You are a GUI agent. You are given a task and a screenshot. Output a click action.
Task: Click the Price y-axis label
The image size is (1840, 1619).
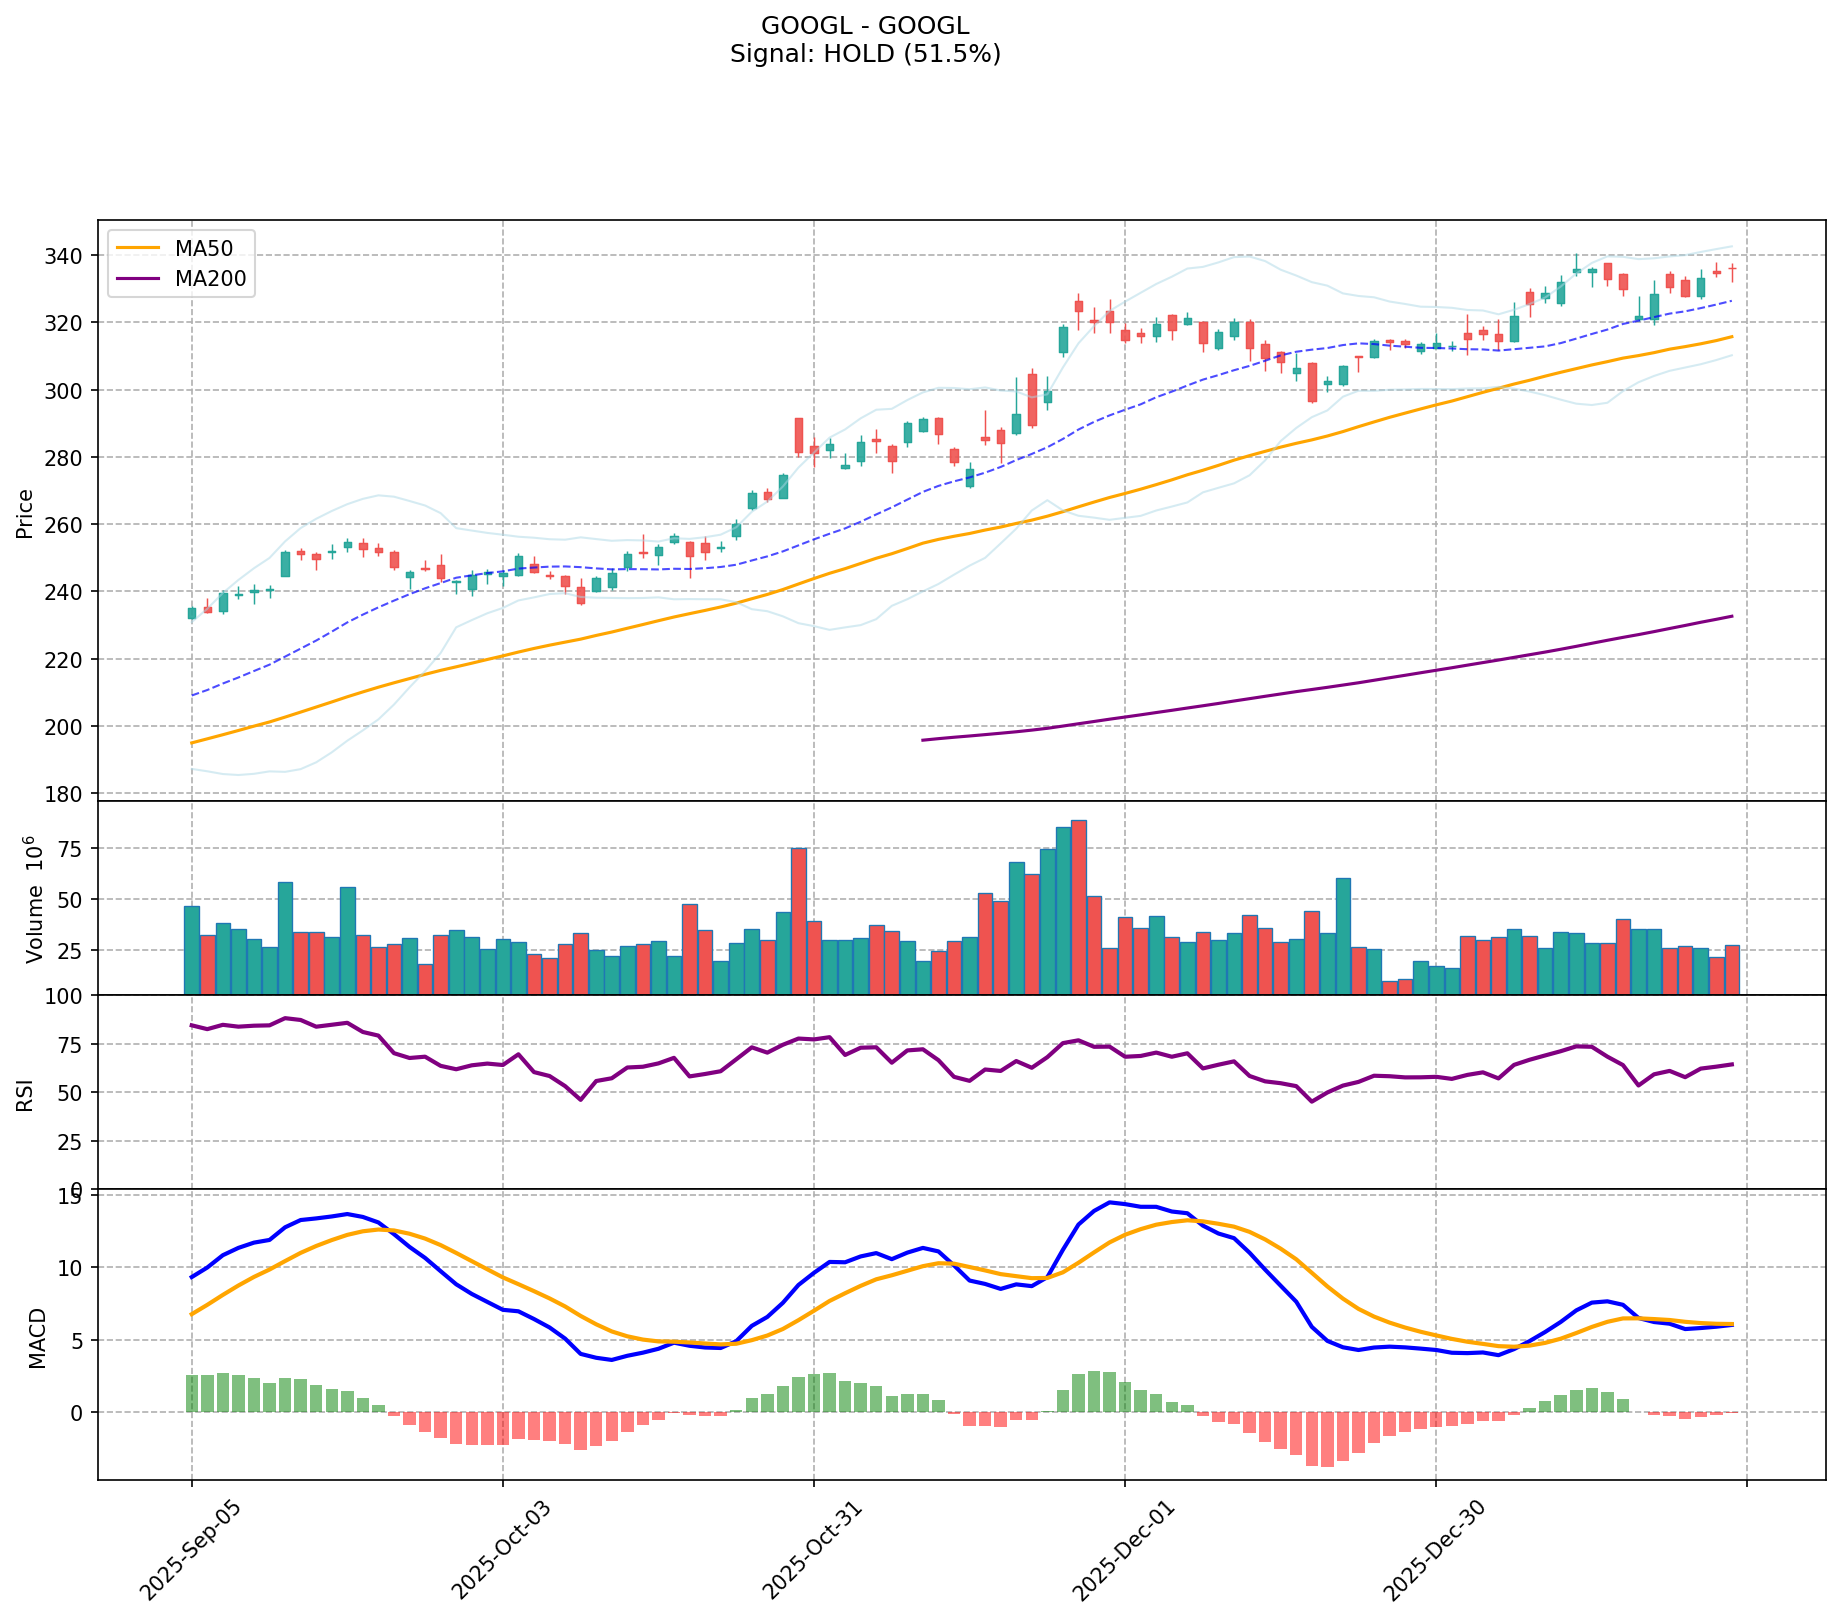[x=25, y=513]
